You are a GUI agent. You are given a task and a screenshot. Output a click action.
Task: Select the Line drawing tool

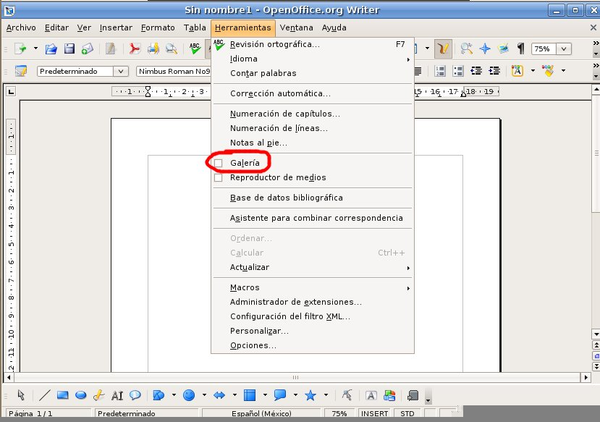click(44, 395)
